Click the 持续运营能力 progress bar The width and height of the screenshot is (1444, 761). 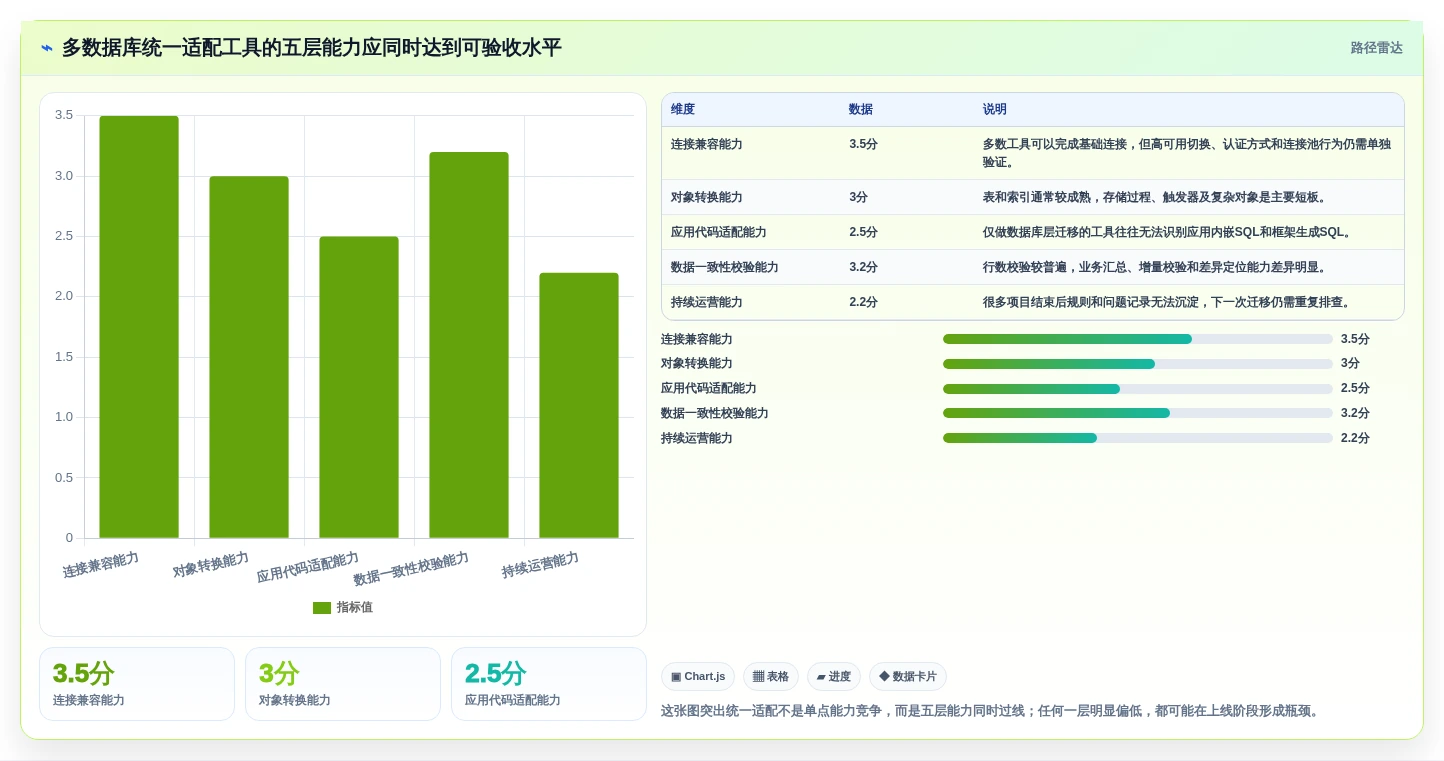(1138, 438)
